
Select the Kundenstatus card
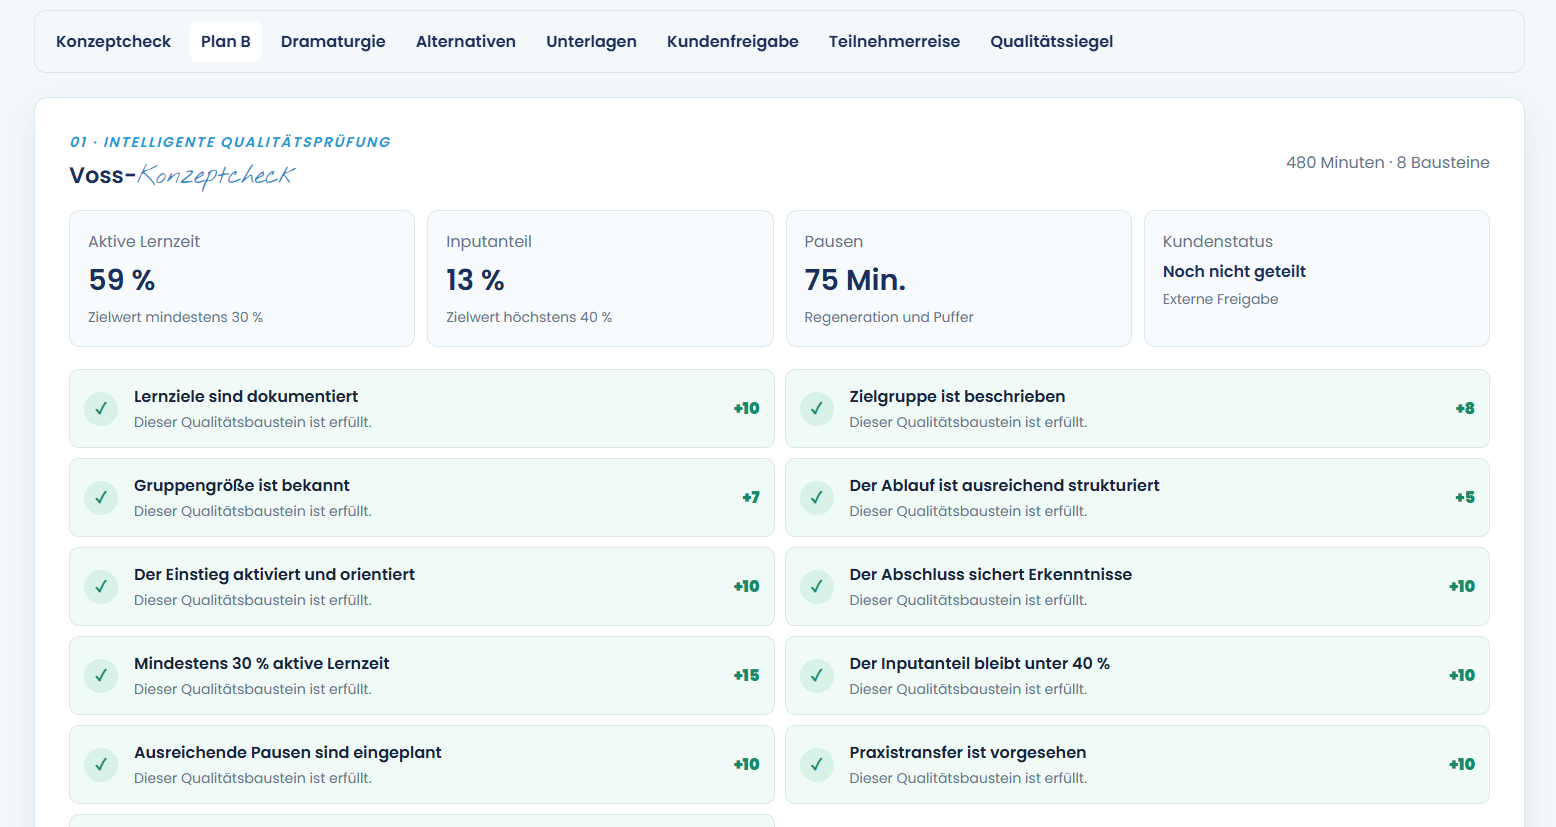point(1317,278)
